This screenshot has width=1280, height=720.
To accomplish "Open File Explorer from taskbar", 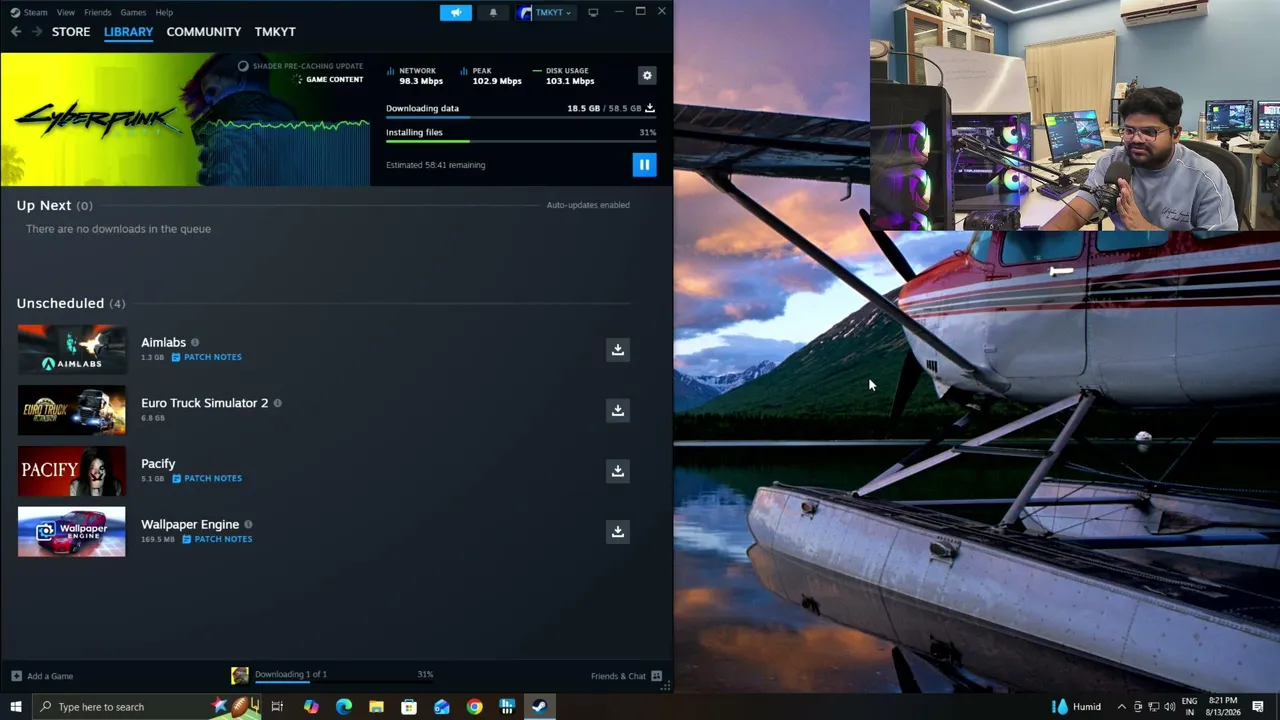I will (376, 707).
